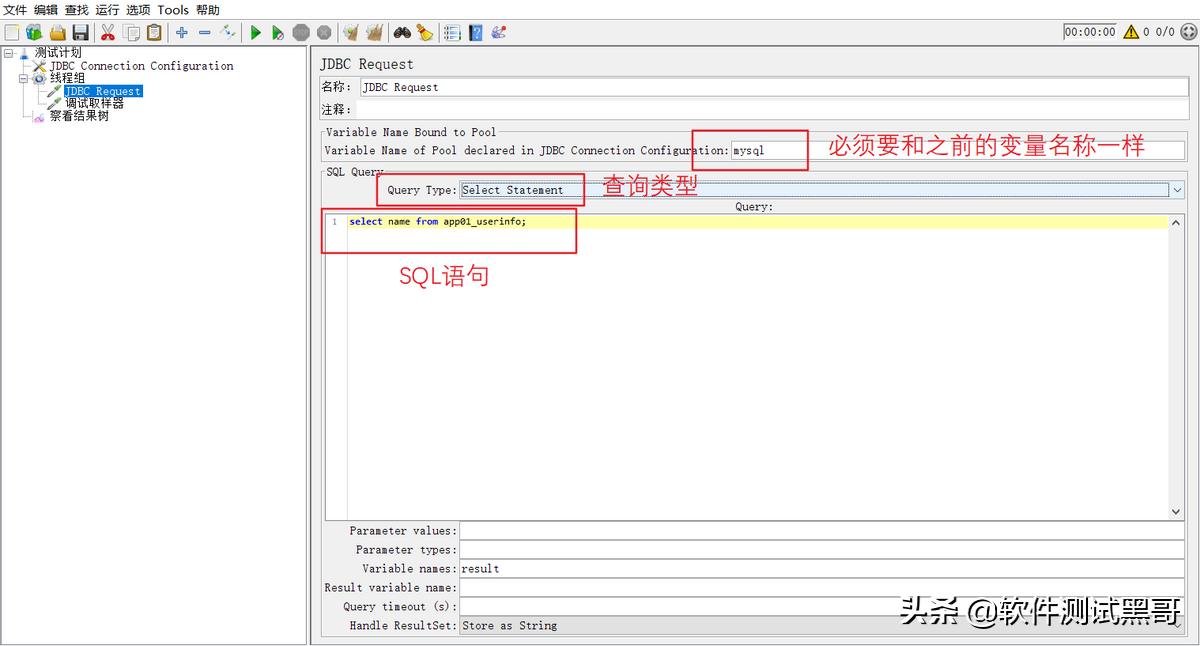
Task: Reset search with yellow broom icon
Action: [x=425, y=32]
